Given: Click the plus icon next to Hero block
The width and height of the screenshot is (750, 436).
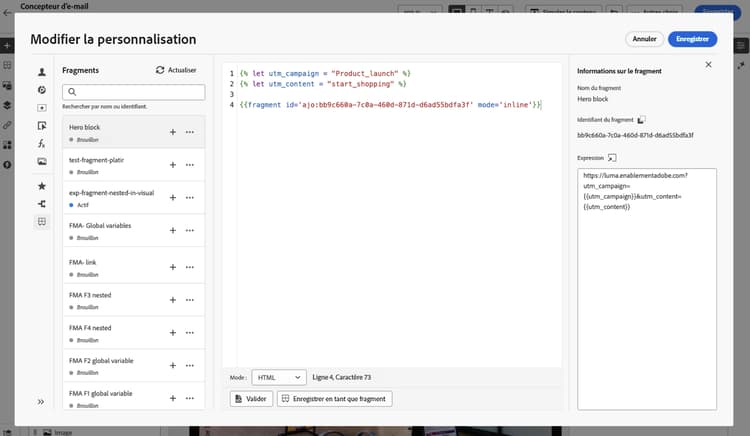Looking at the screenshot, I should [x=173, y=132].
